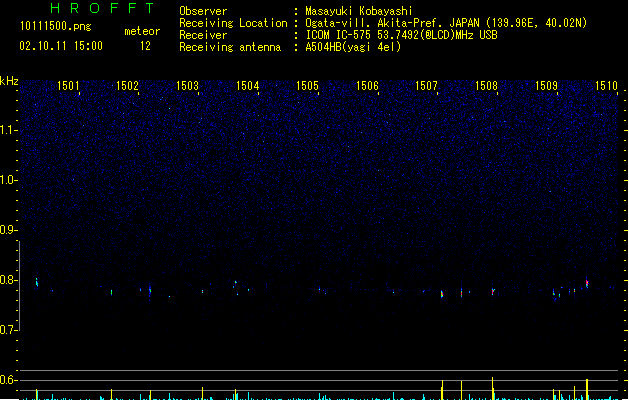Click the Receiving Location label
Image resolution: width=629 pixels, height=400 pixels.
(x=233, y=23)
